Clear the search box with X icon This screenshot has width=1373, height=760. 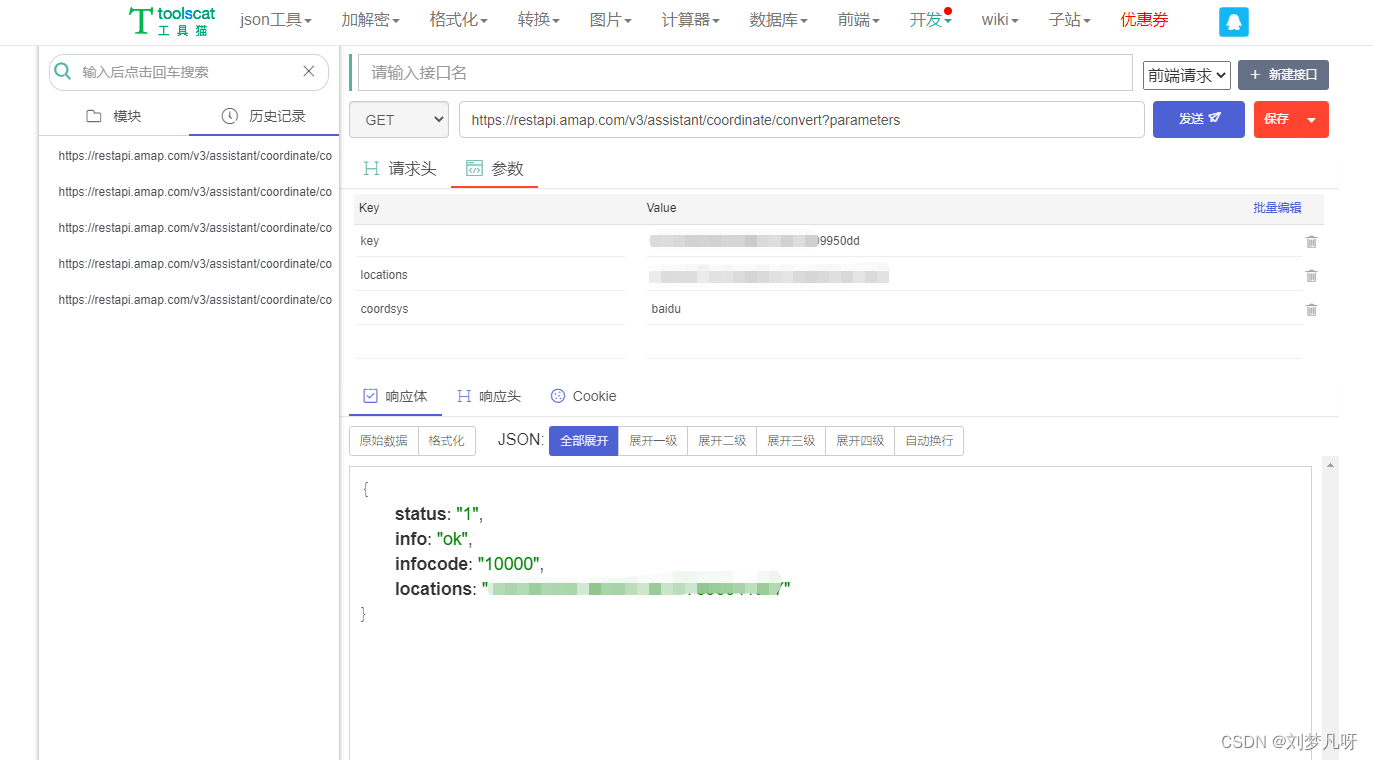coord(309,71)
